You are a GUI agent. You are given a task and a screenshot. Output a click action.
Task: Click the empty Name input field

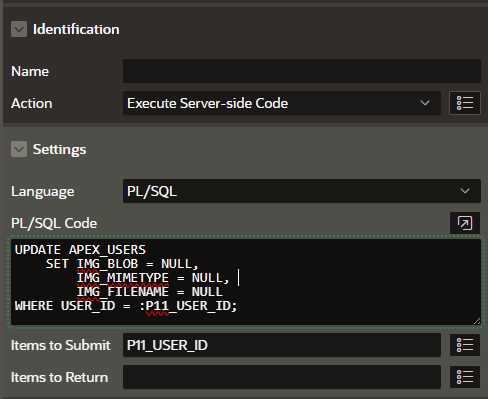click(302, 71)
